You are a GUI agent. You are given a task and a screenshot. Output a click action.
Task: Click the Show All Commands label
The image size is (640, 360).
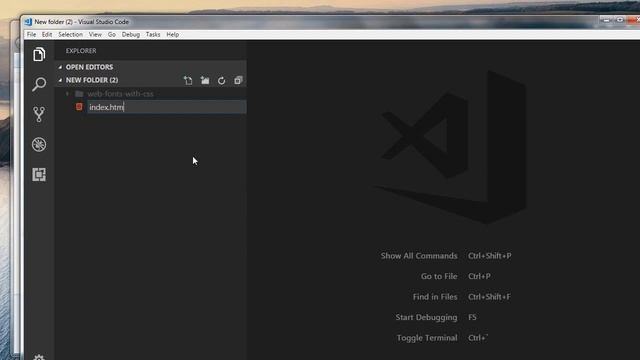[419, 256]
